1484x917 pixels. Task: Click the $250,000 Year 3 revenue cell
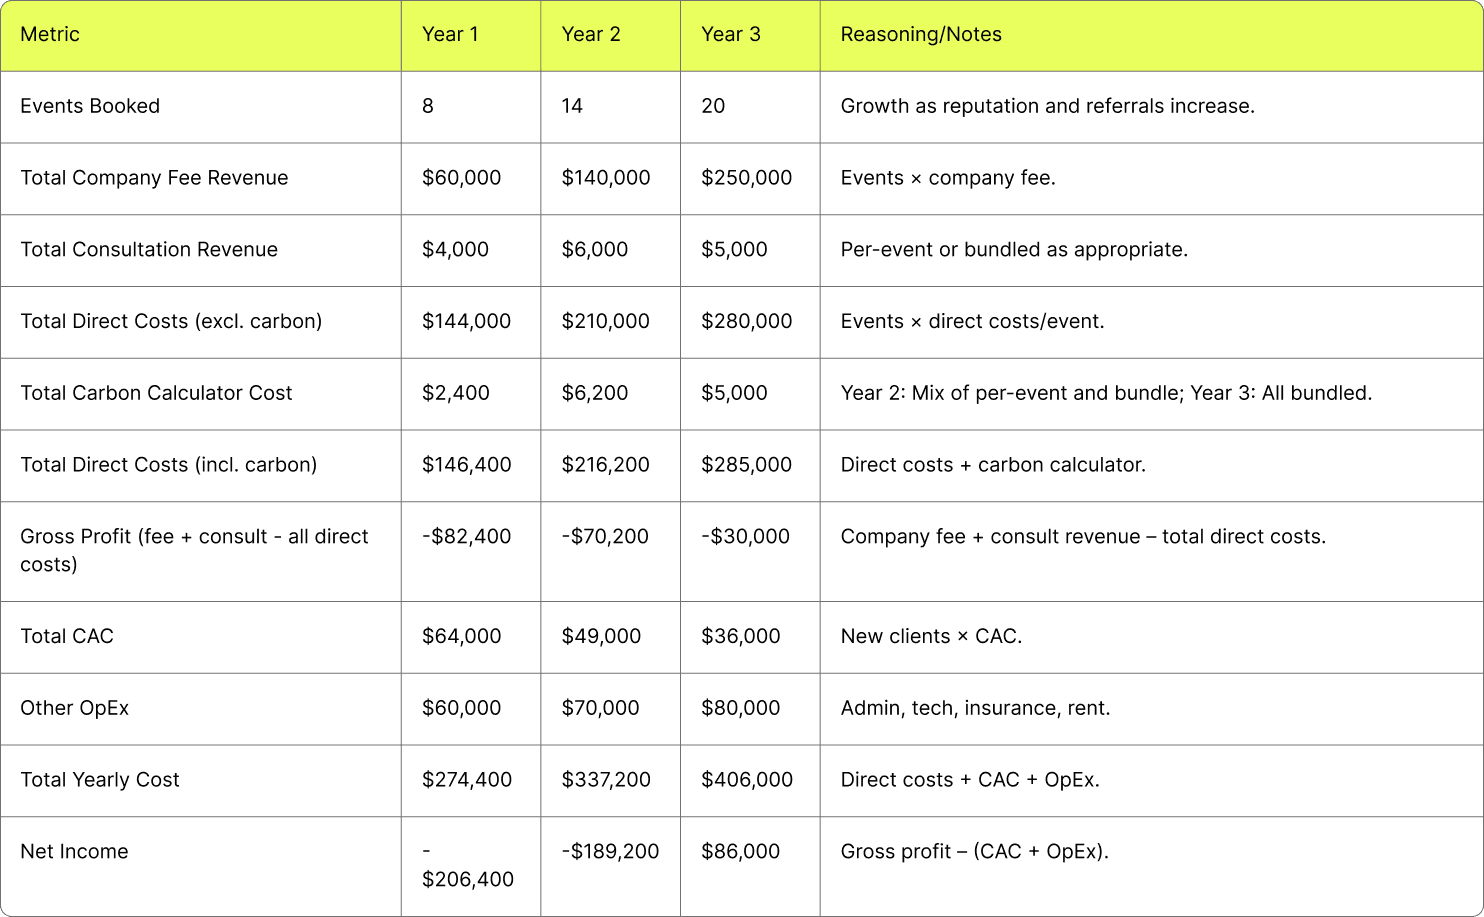[x=746, y=178]
